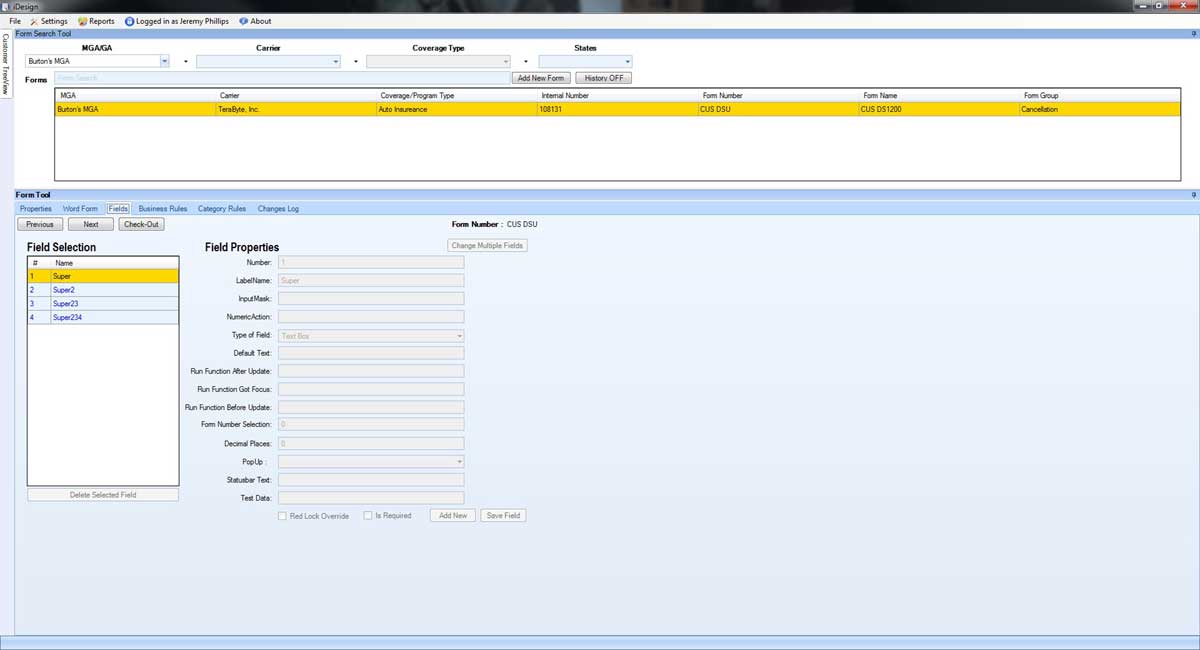The width and height of the screenshot is (1200, 650).
Task: Click Run Function After Update field
Action: [371, 371]
